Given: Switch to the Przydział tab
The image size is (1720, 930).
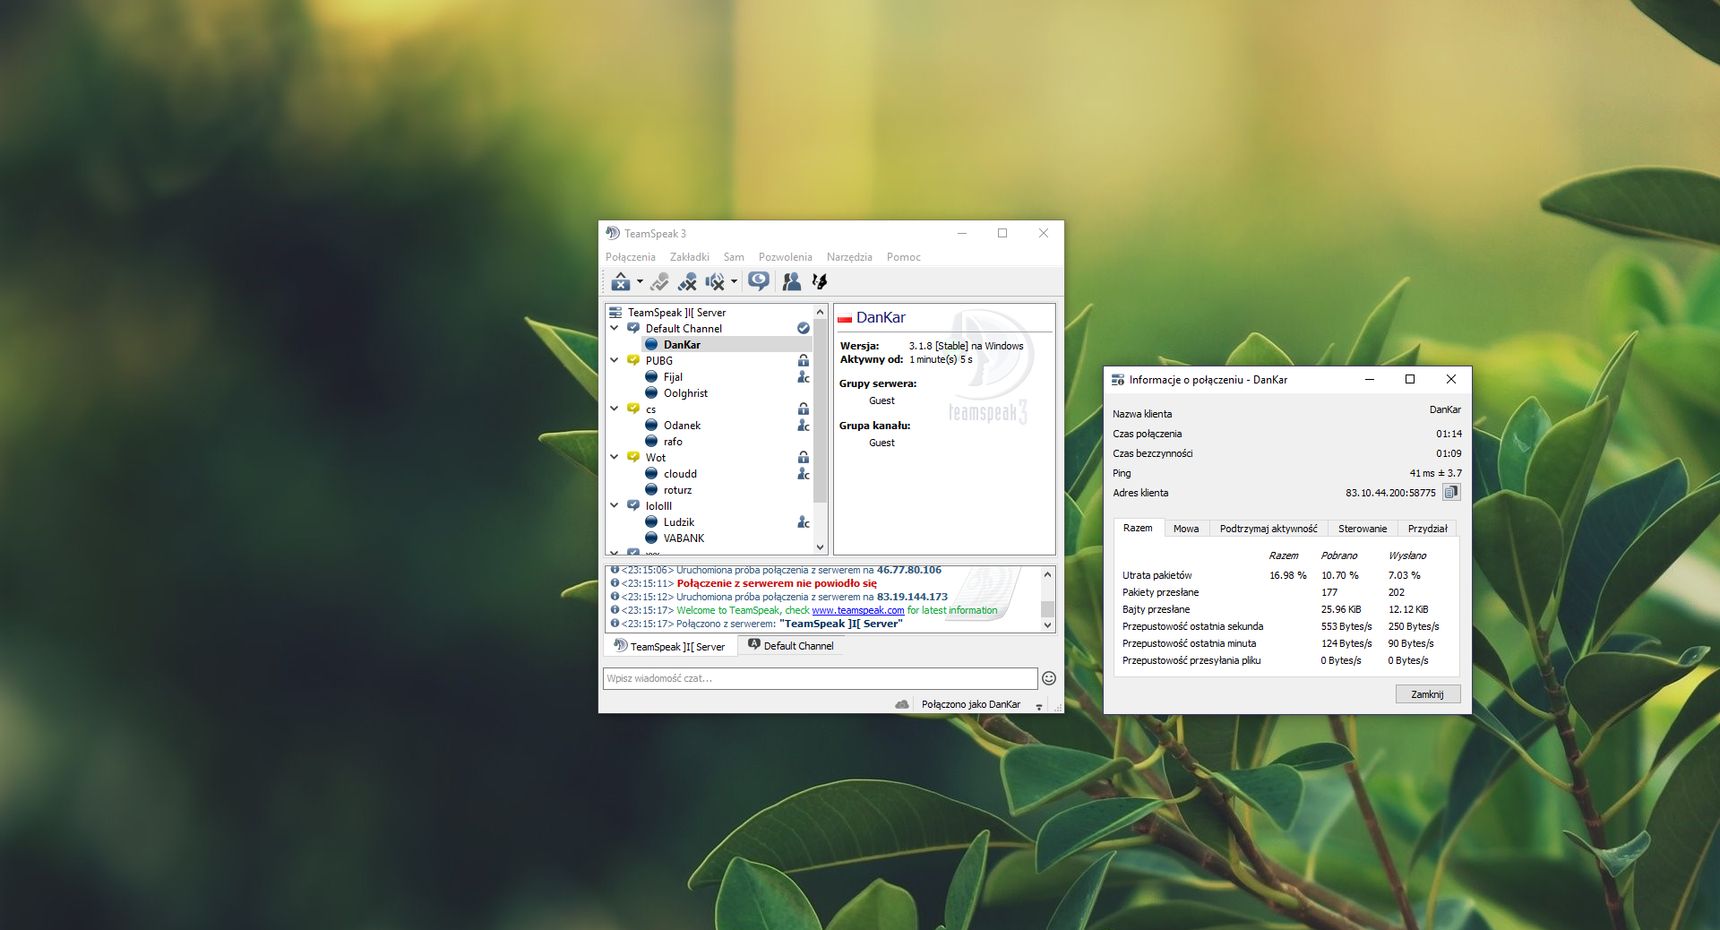Looking at the screenshot, I should 1427,529.
